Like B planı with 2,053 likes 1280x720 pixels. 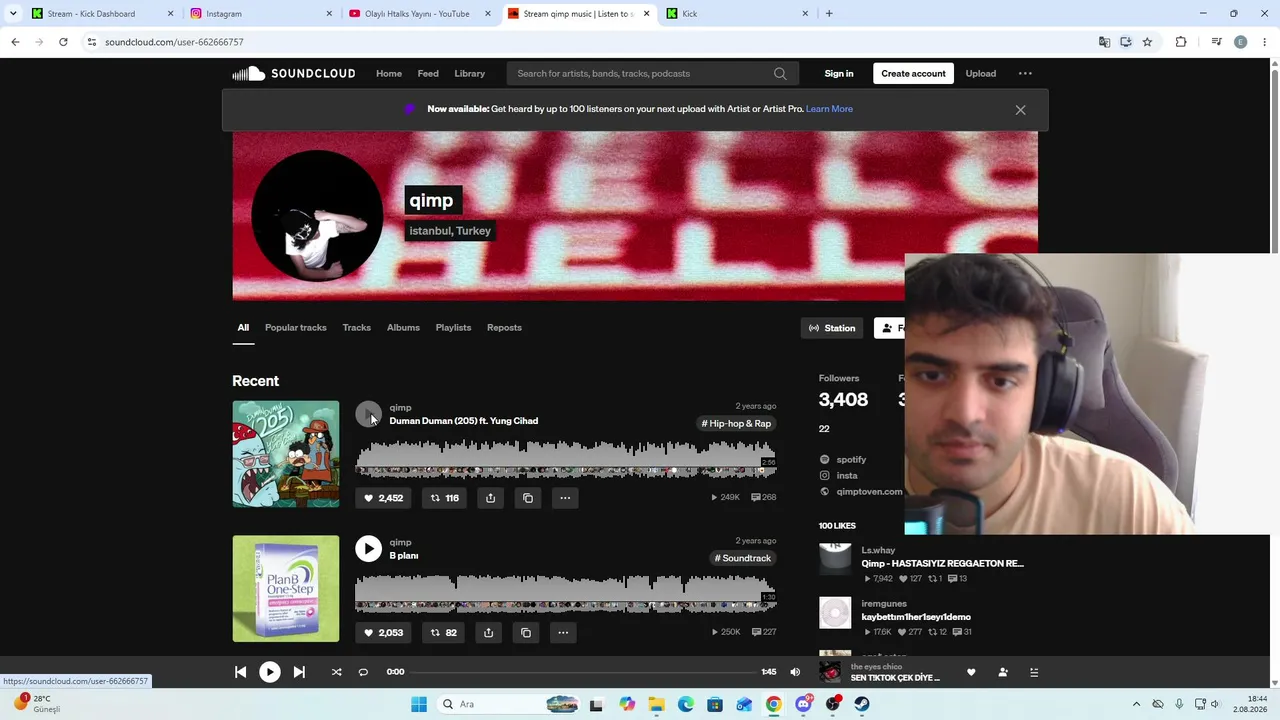click(383, 632)
